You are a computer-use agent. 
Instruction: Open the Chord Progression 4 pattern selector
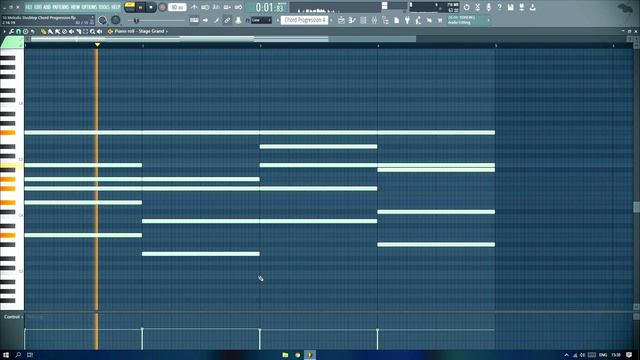point(304,20)
